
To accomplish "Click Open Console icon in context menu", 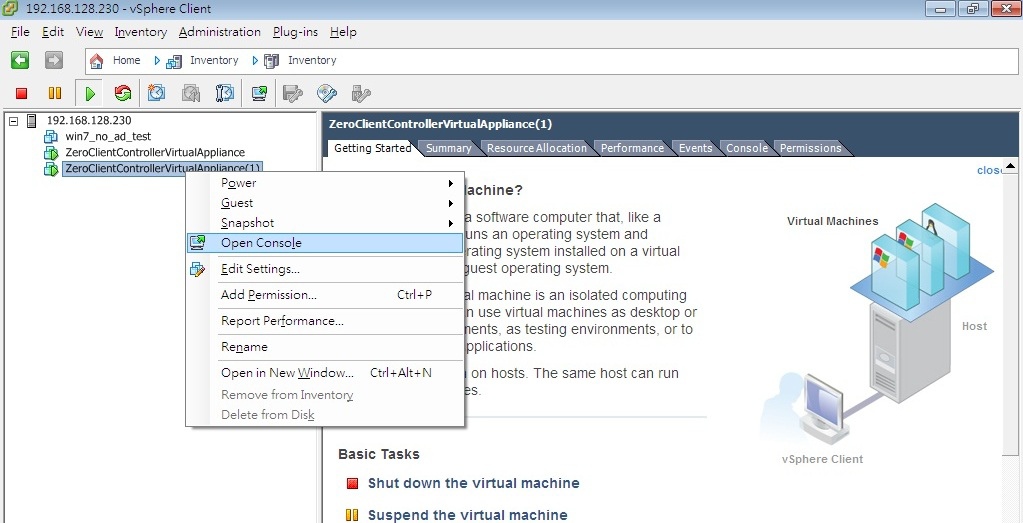I will [197, 243].
